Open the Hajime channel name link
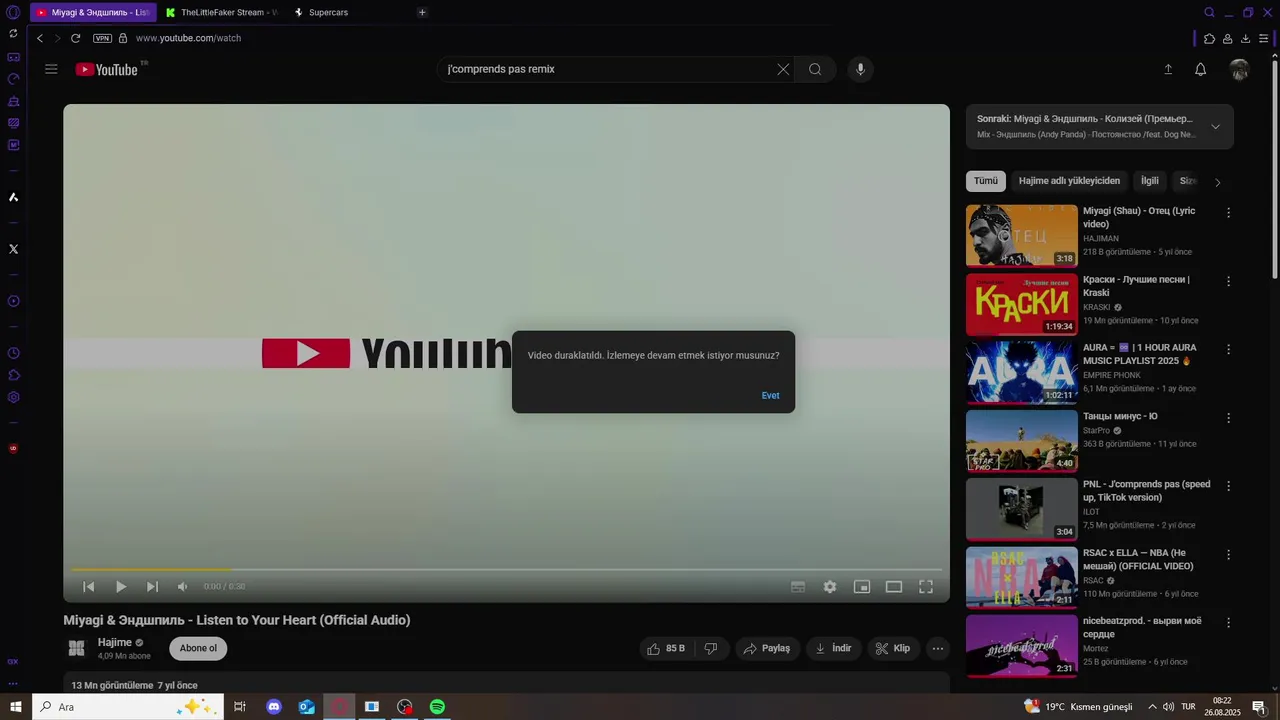This screenshot has width=1280, height=720. (114, 642)
